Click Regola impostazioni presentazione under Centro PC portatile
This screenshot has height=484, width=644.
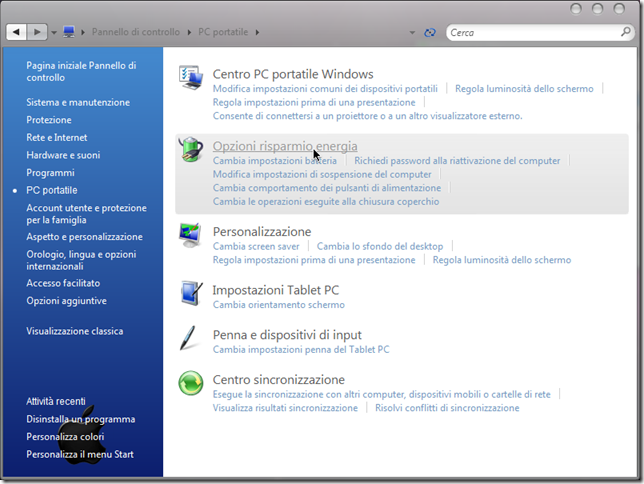tap(314, 102)
